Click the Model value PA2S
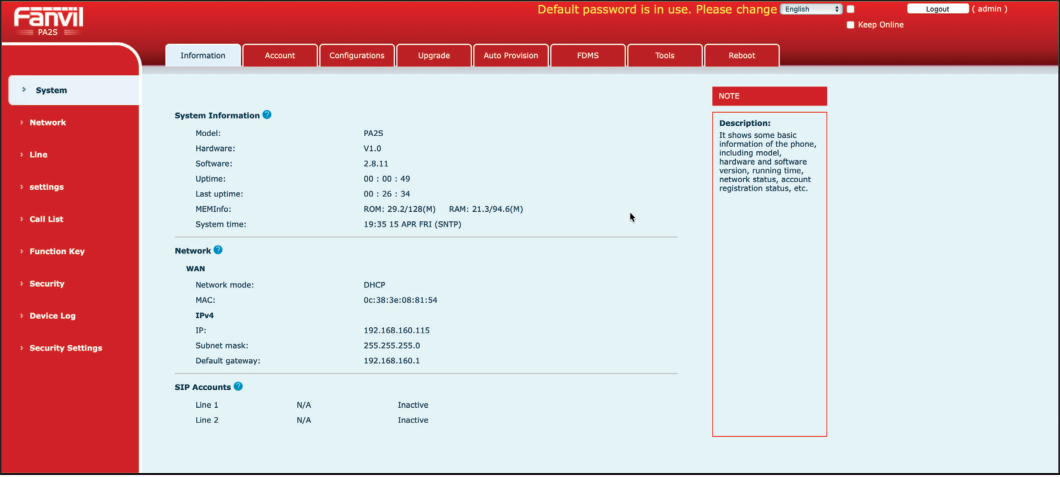Image resolution: width=1060 pixels, height=477 pixels. (x=373, y=133)
